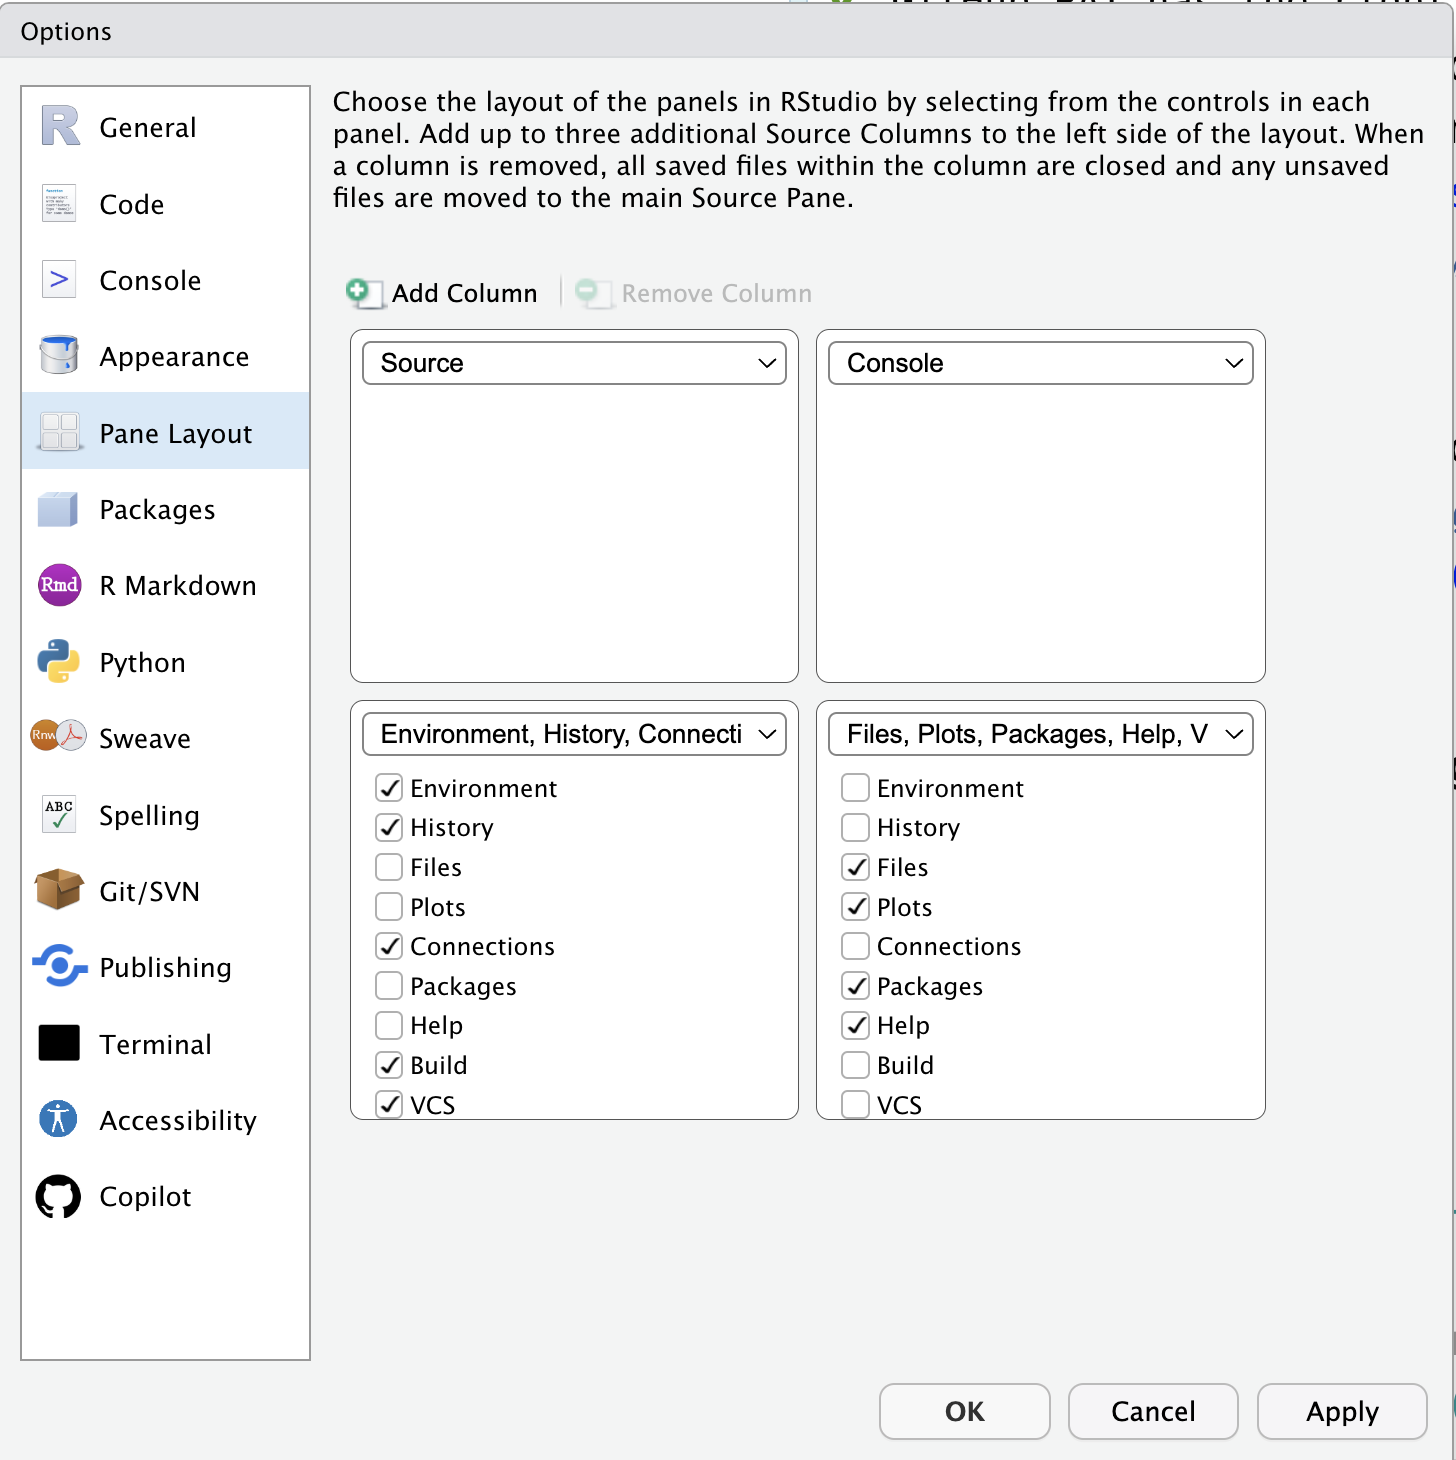Select the R Markdown Rmd icon

click(59, 585)
